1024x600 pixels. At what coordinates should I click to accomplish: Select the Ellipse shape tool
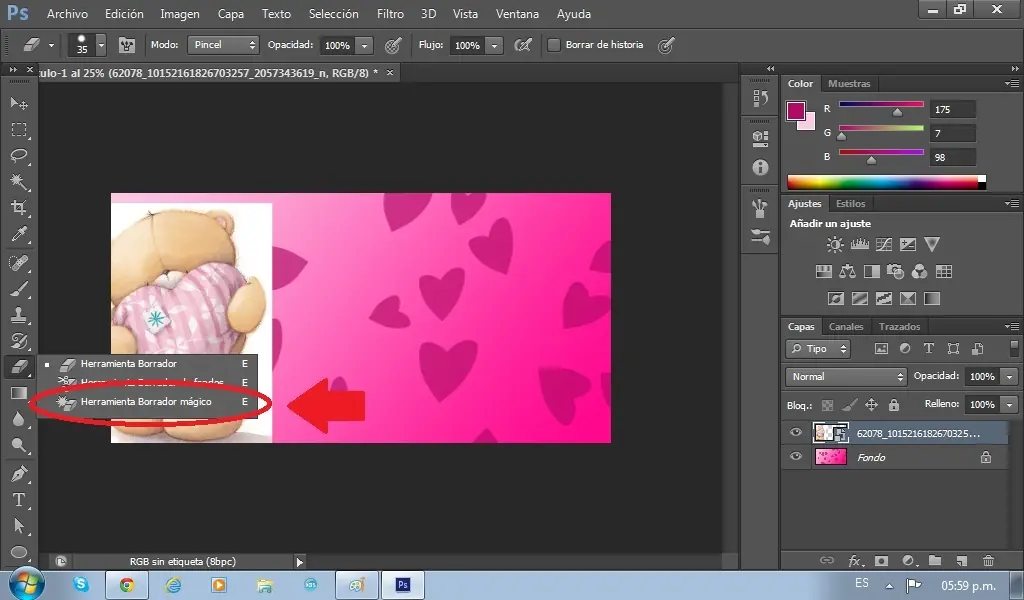19,552
